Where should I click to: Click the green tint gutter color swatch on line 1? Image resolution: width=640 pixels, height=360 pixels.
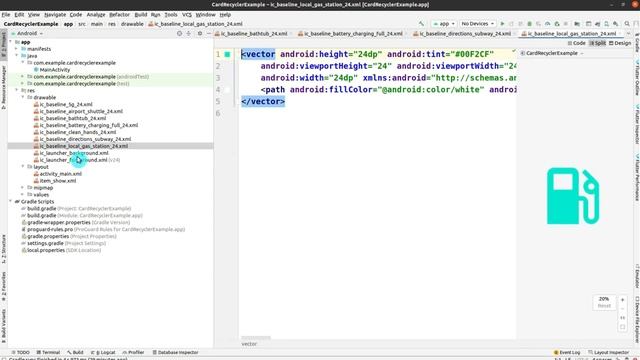(x=227, y=54)
